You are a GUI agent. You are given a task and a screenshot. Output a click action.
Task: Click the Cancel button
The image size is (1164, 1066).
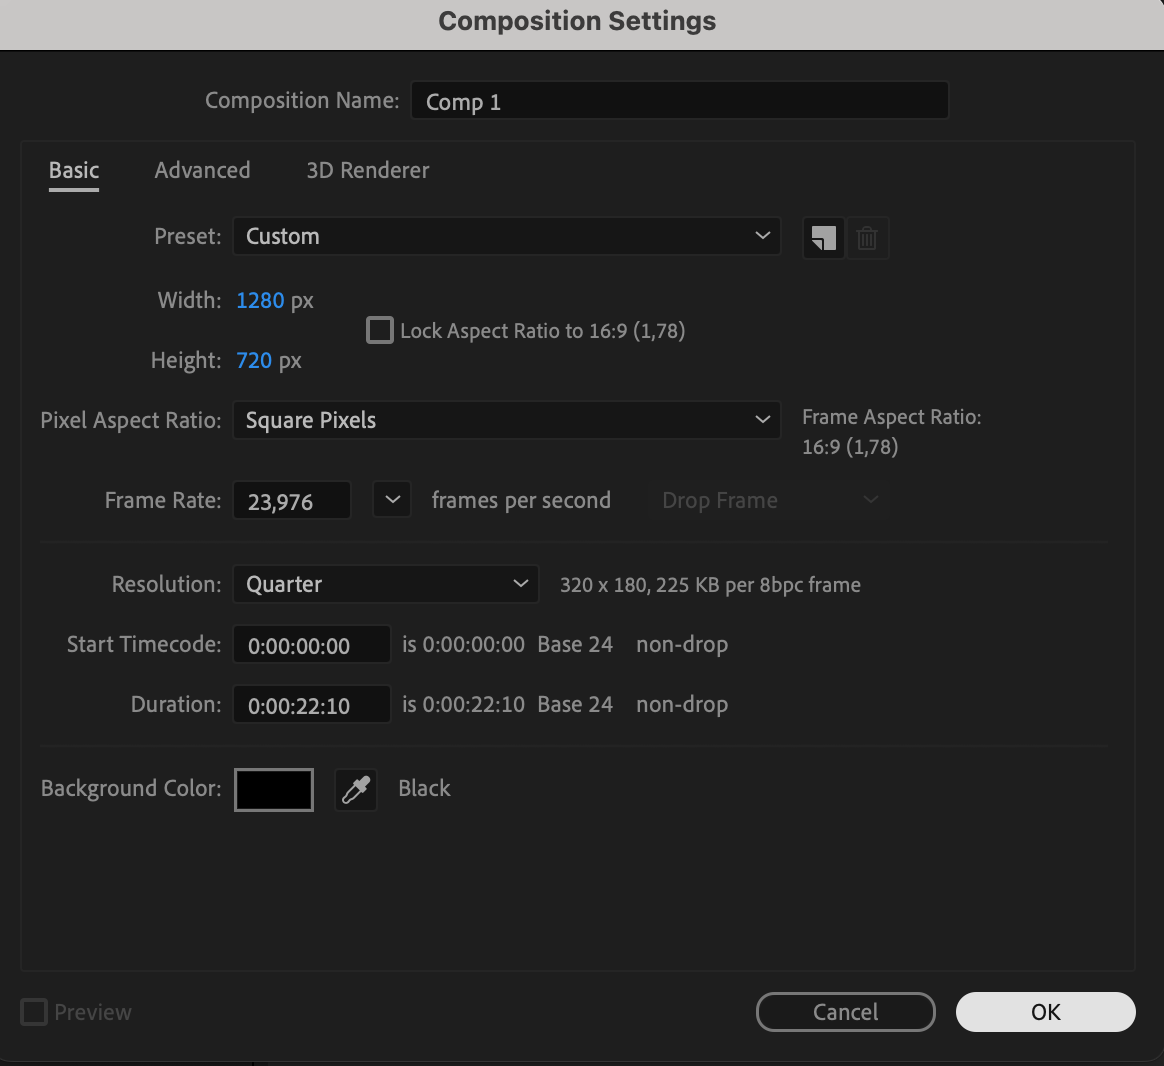[x=845, y=1012]
